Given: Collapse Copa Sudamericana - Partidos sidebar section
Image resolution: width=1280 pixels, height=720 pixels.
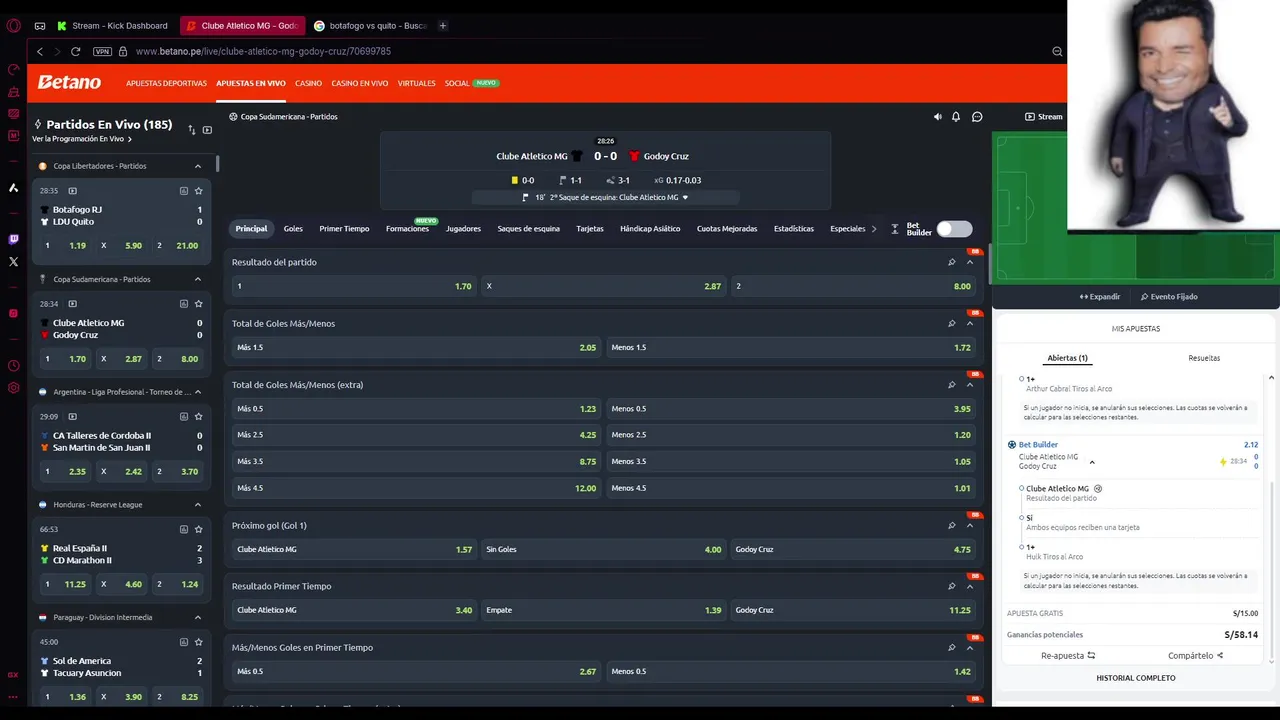Looking at the screenshot, I should coord(198,279).
